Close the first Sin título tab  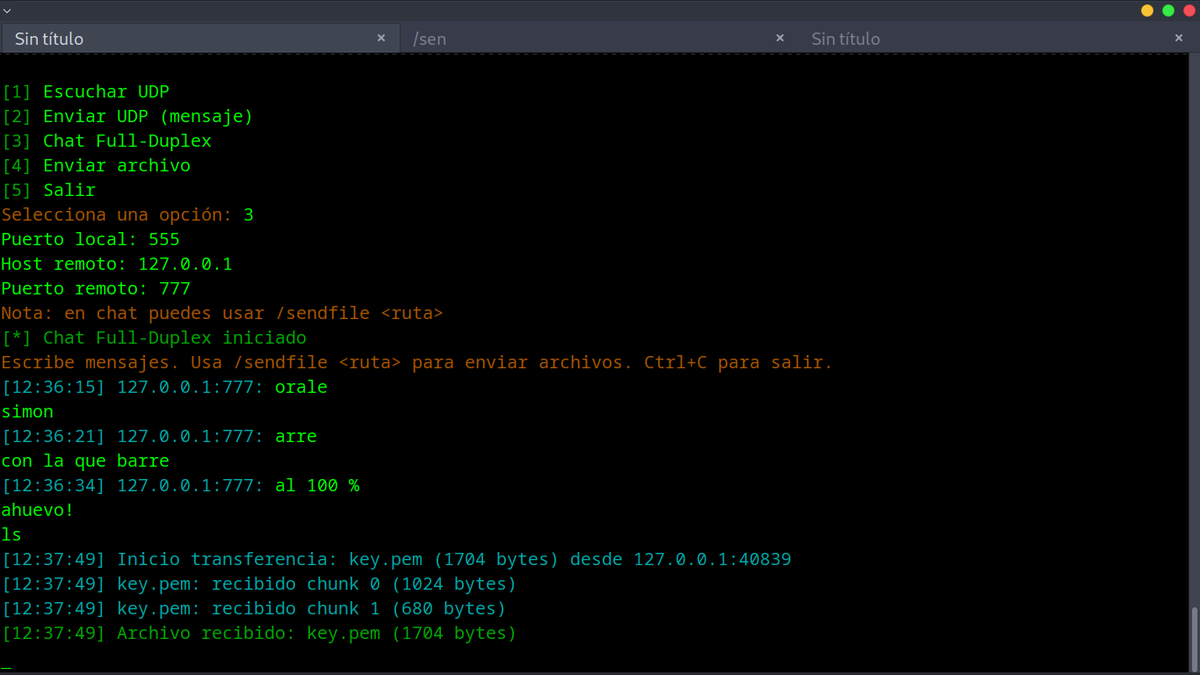pyautogui.click(x=381, y=37)
